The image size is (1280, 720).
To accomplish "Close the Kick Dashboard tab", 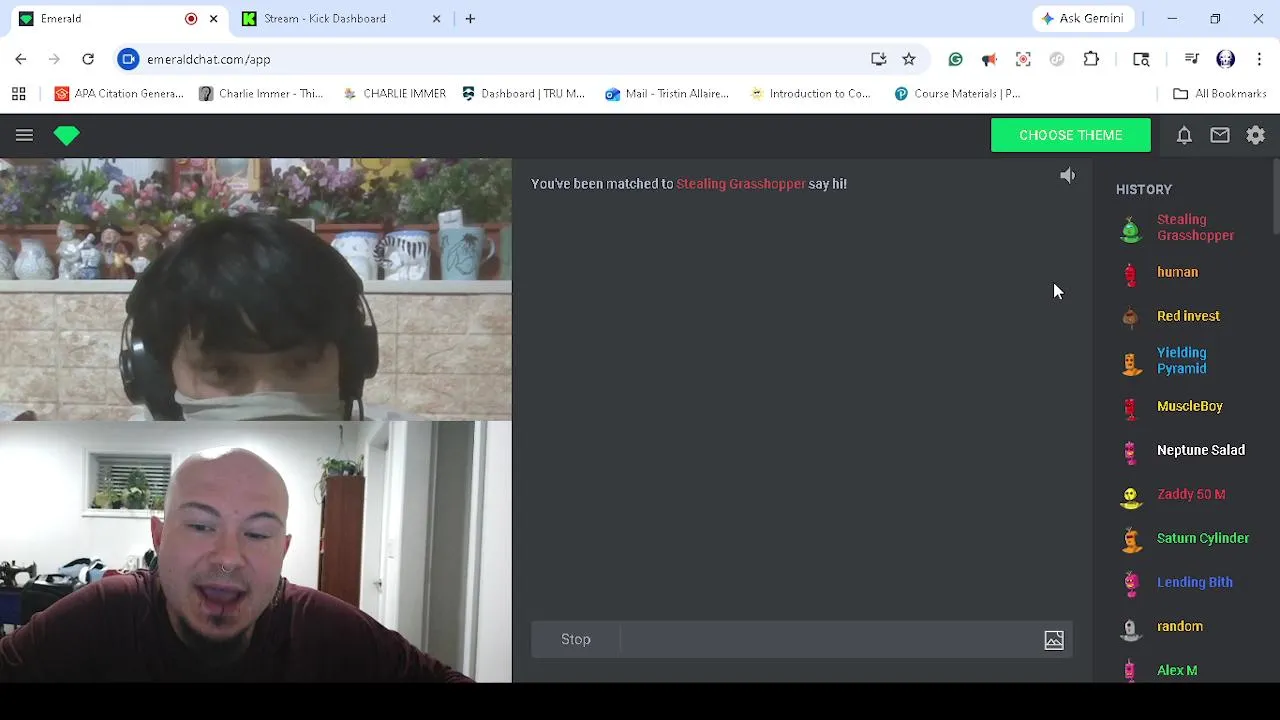I will [x=436, y=18].
